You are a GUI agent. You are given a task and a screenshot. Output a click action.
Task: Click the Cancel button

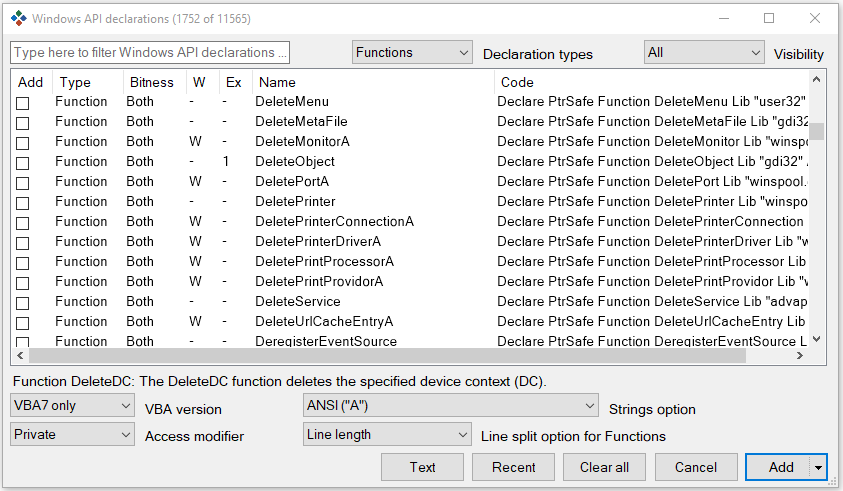click(x=696, y=467)
